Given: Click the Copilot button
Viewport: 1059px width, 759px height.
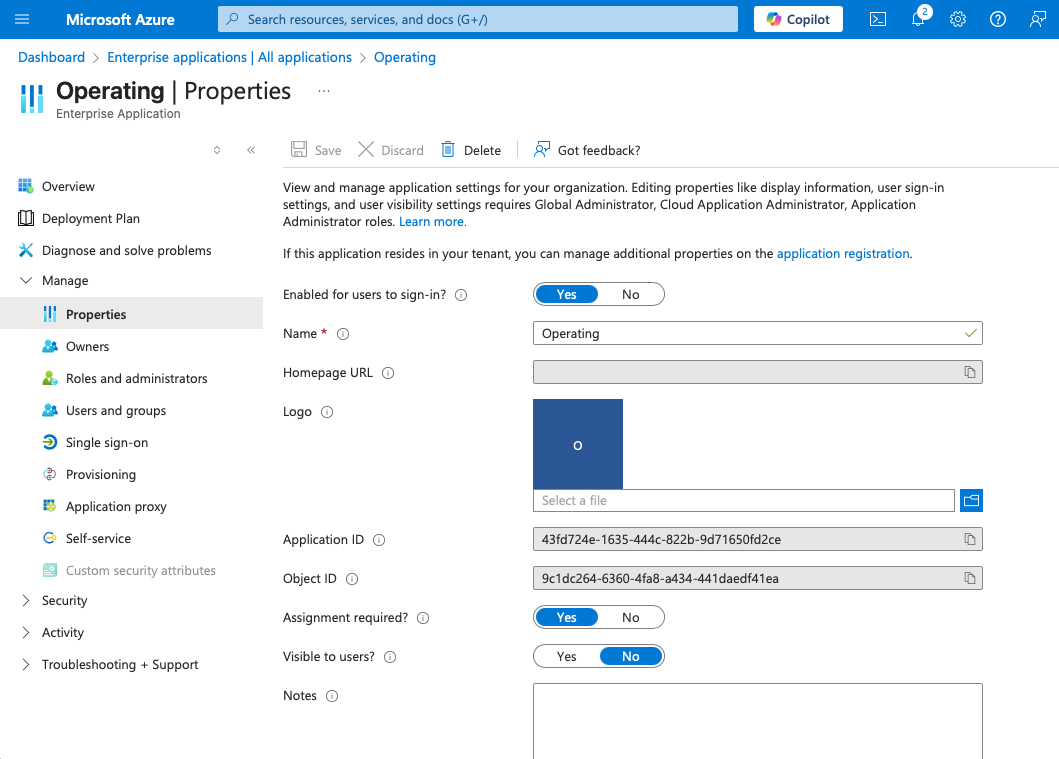Looking at the screenshot, I should [x=798, y=19].
